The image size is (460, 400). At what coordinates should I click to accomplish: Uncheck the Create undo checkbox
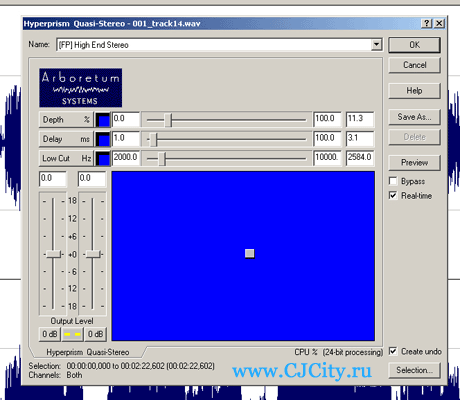(393, 351)
